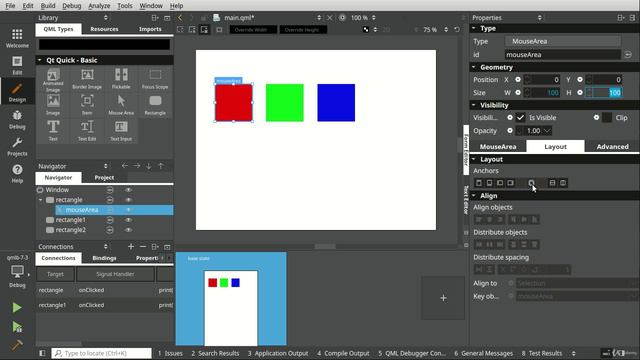Screen dimensions: 640x360
Task: Pick the Rectangle component in Library
Action: click(155, 105)
